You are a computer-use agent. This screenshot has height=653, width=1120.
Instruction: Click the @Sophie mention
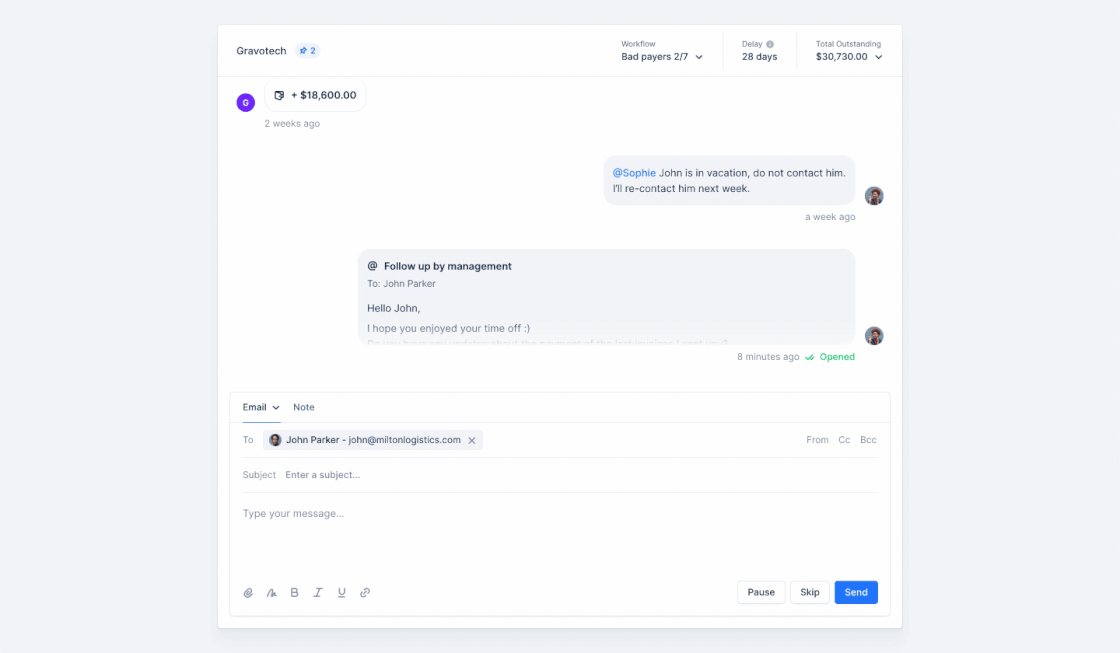(634, 173)
